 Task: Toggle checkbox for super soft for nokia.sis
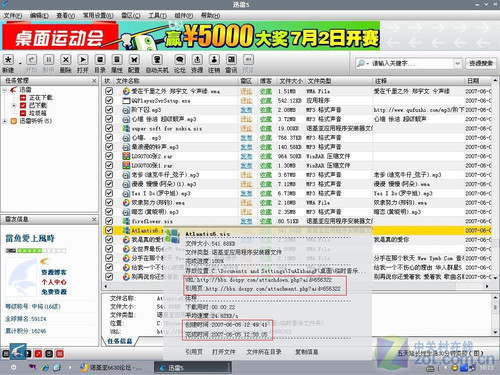109,128
